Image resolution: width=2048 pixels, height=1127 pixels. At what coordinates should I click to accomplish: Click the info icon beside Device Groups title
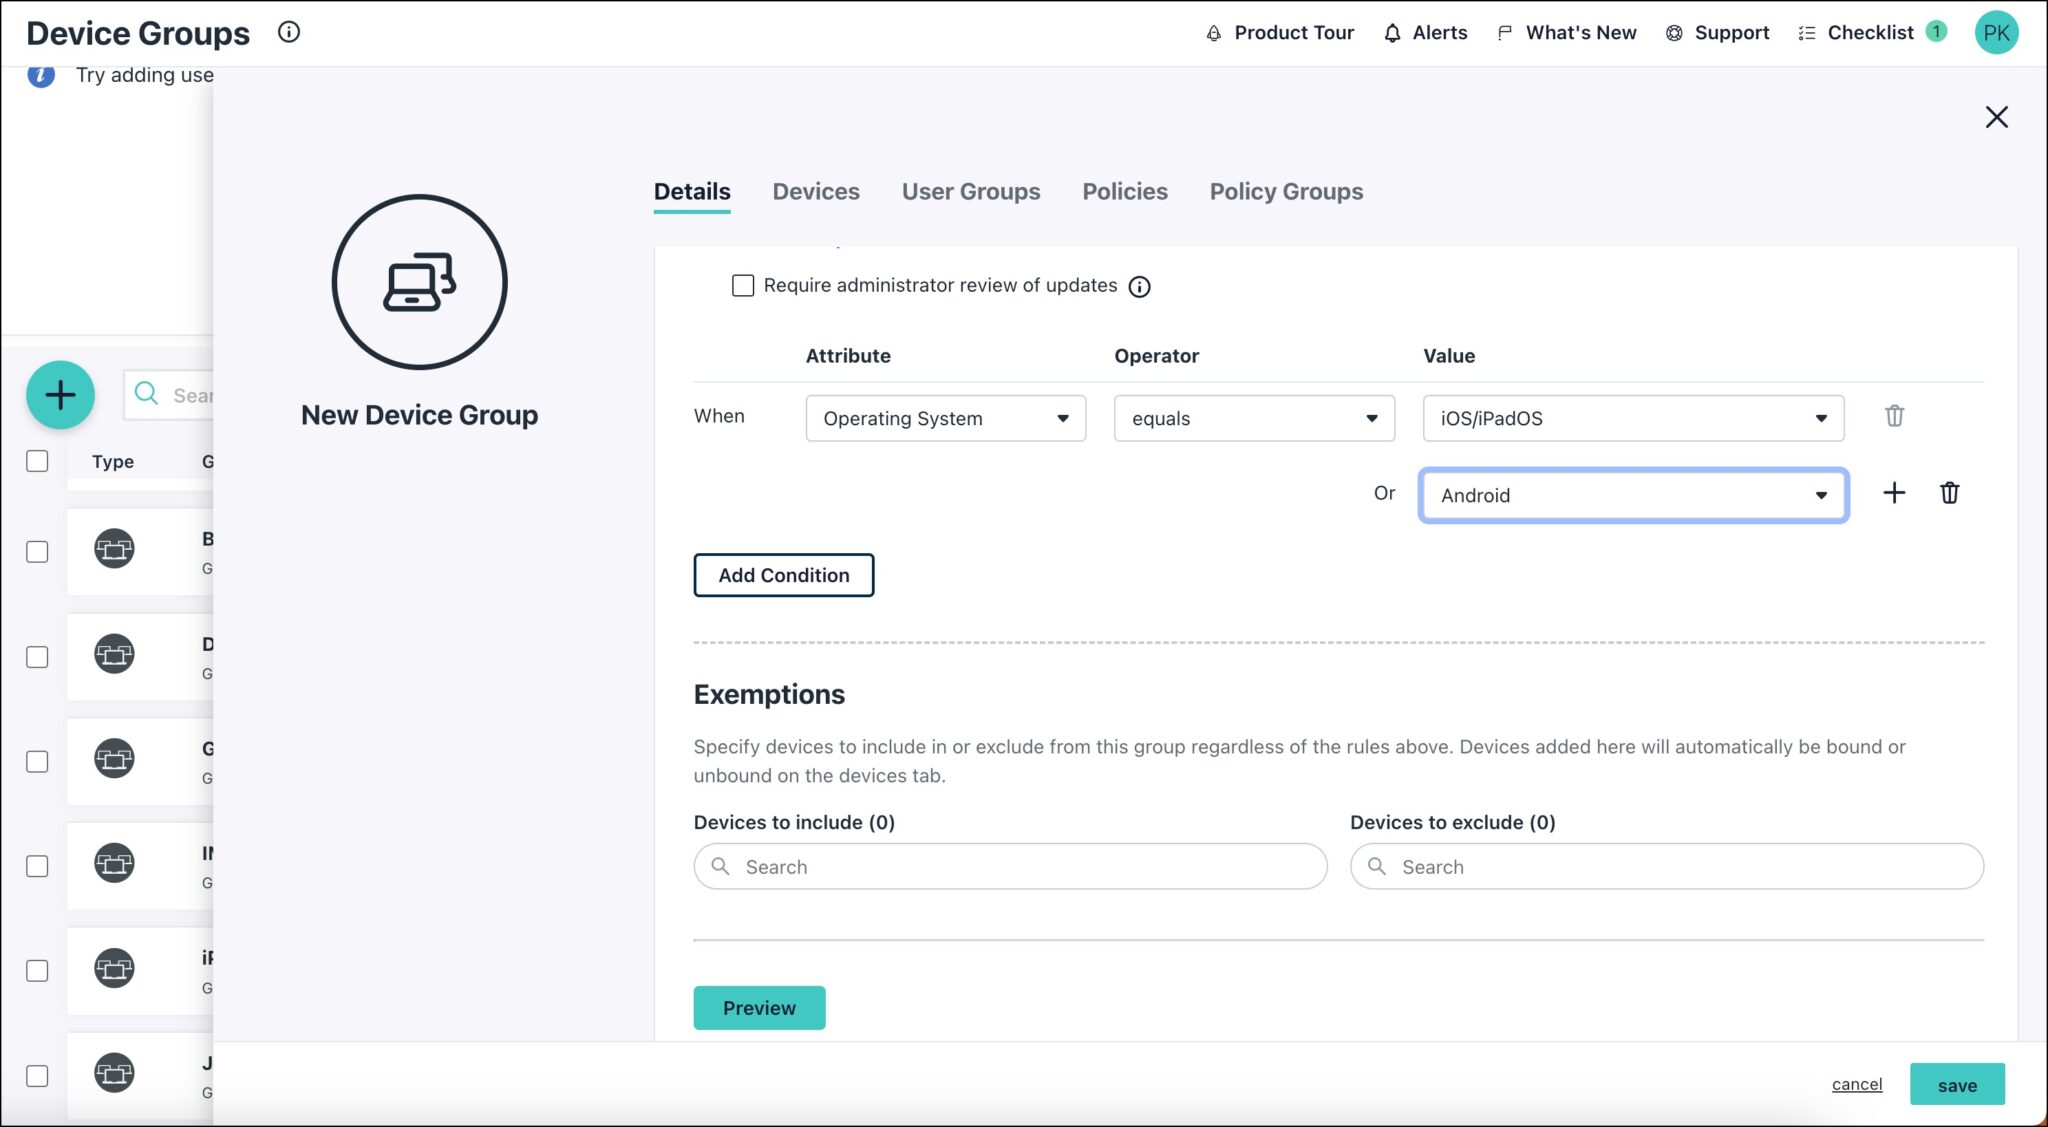(289, 31)
